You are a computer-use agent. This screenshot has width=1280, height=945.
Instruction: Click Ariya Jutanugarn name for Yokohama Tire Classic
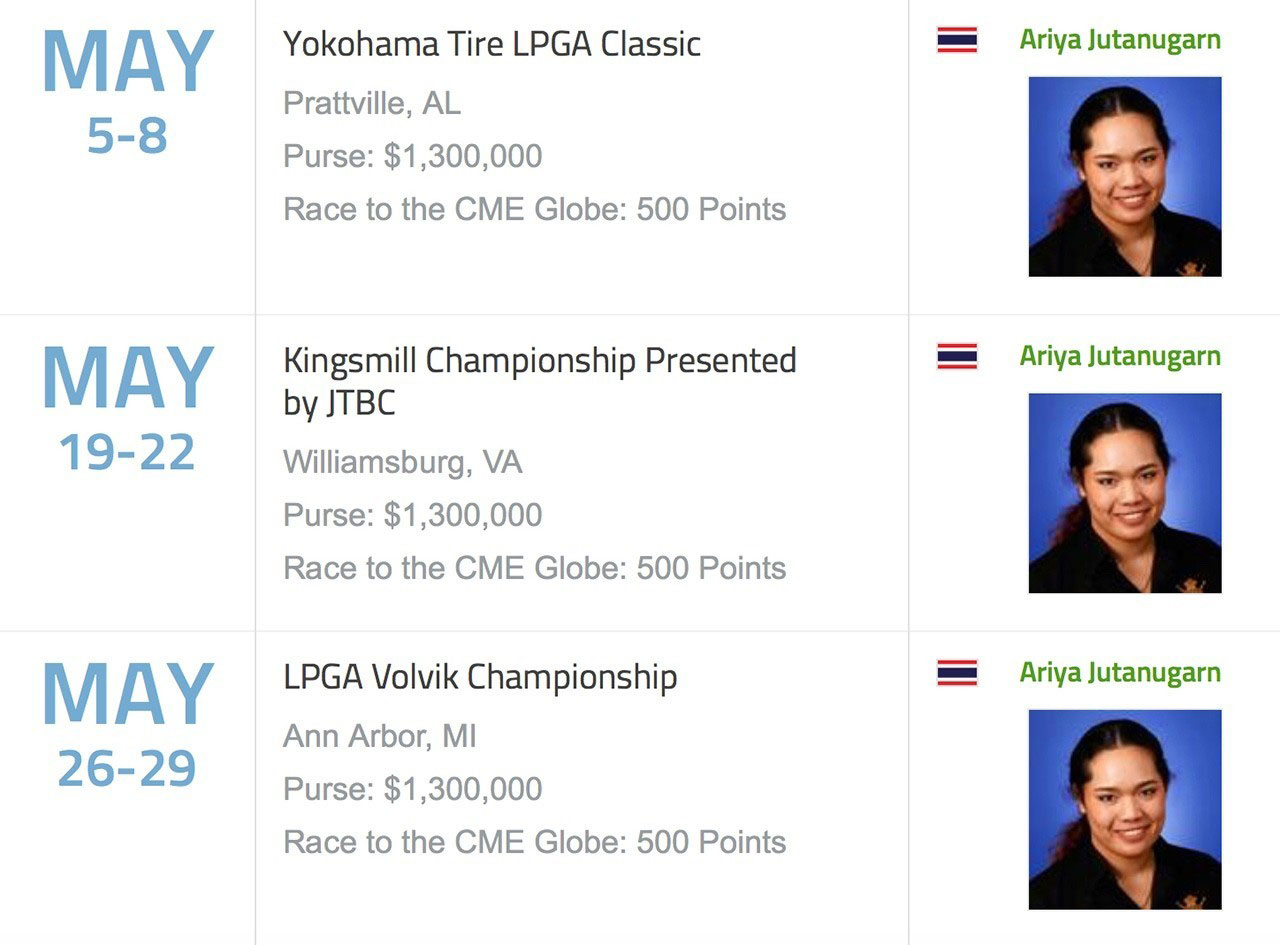click(1120, 40)
